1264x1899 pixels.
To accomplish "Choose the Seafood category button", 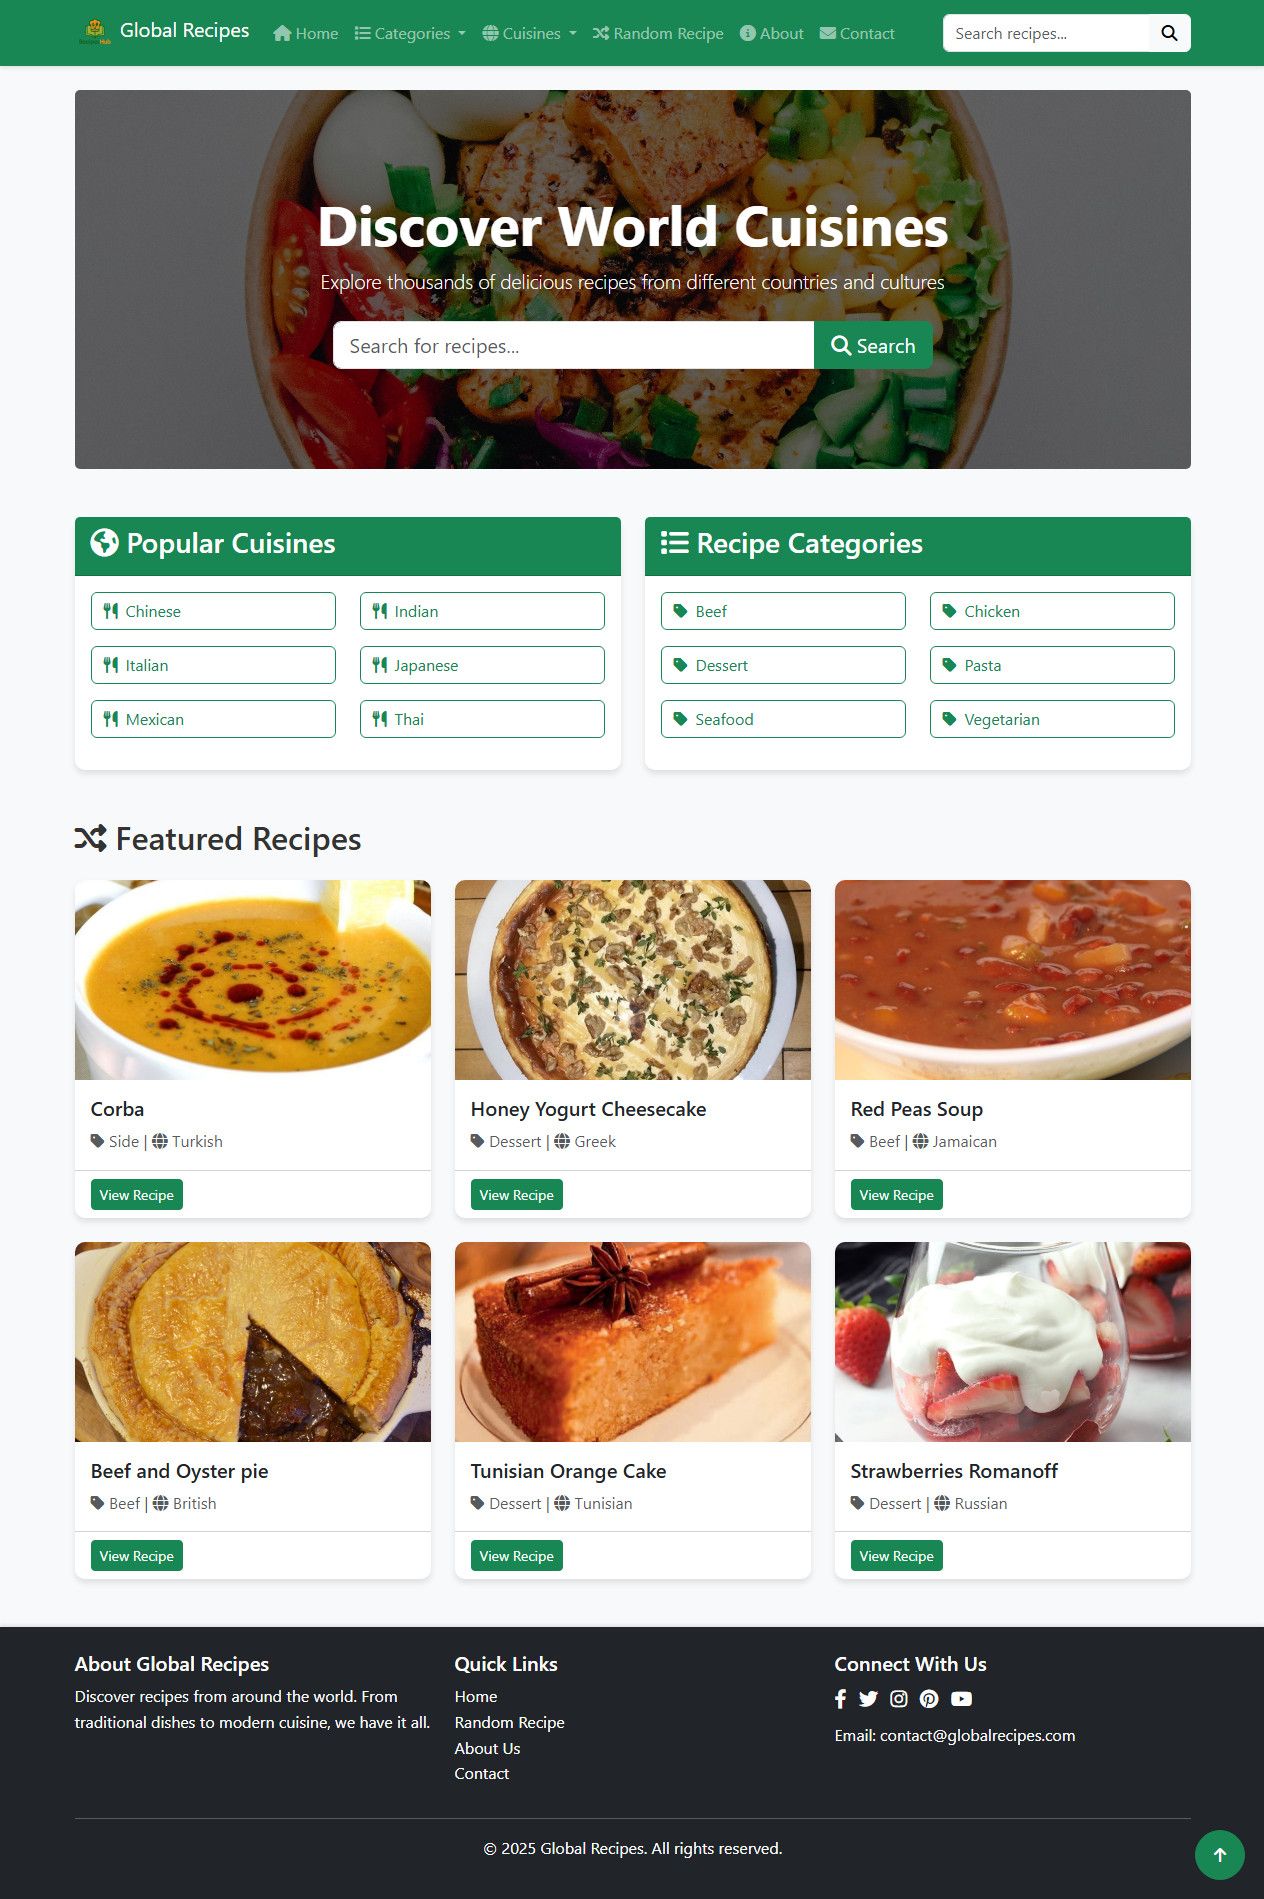I will [x=783, y=719].
